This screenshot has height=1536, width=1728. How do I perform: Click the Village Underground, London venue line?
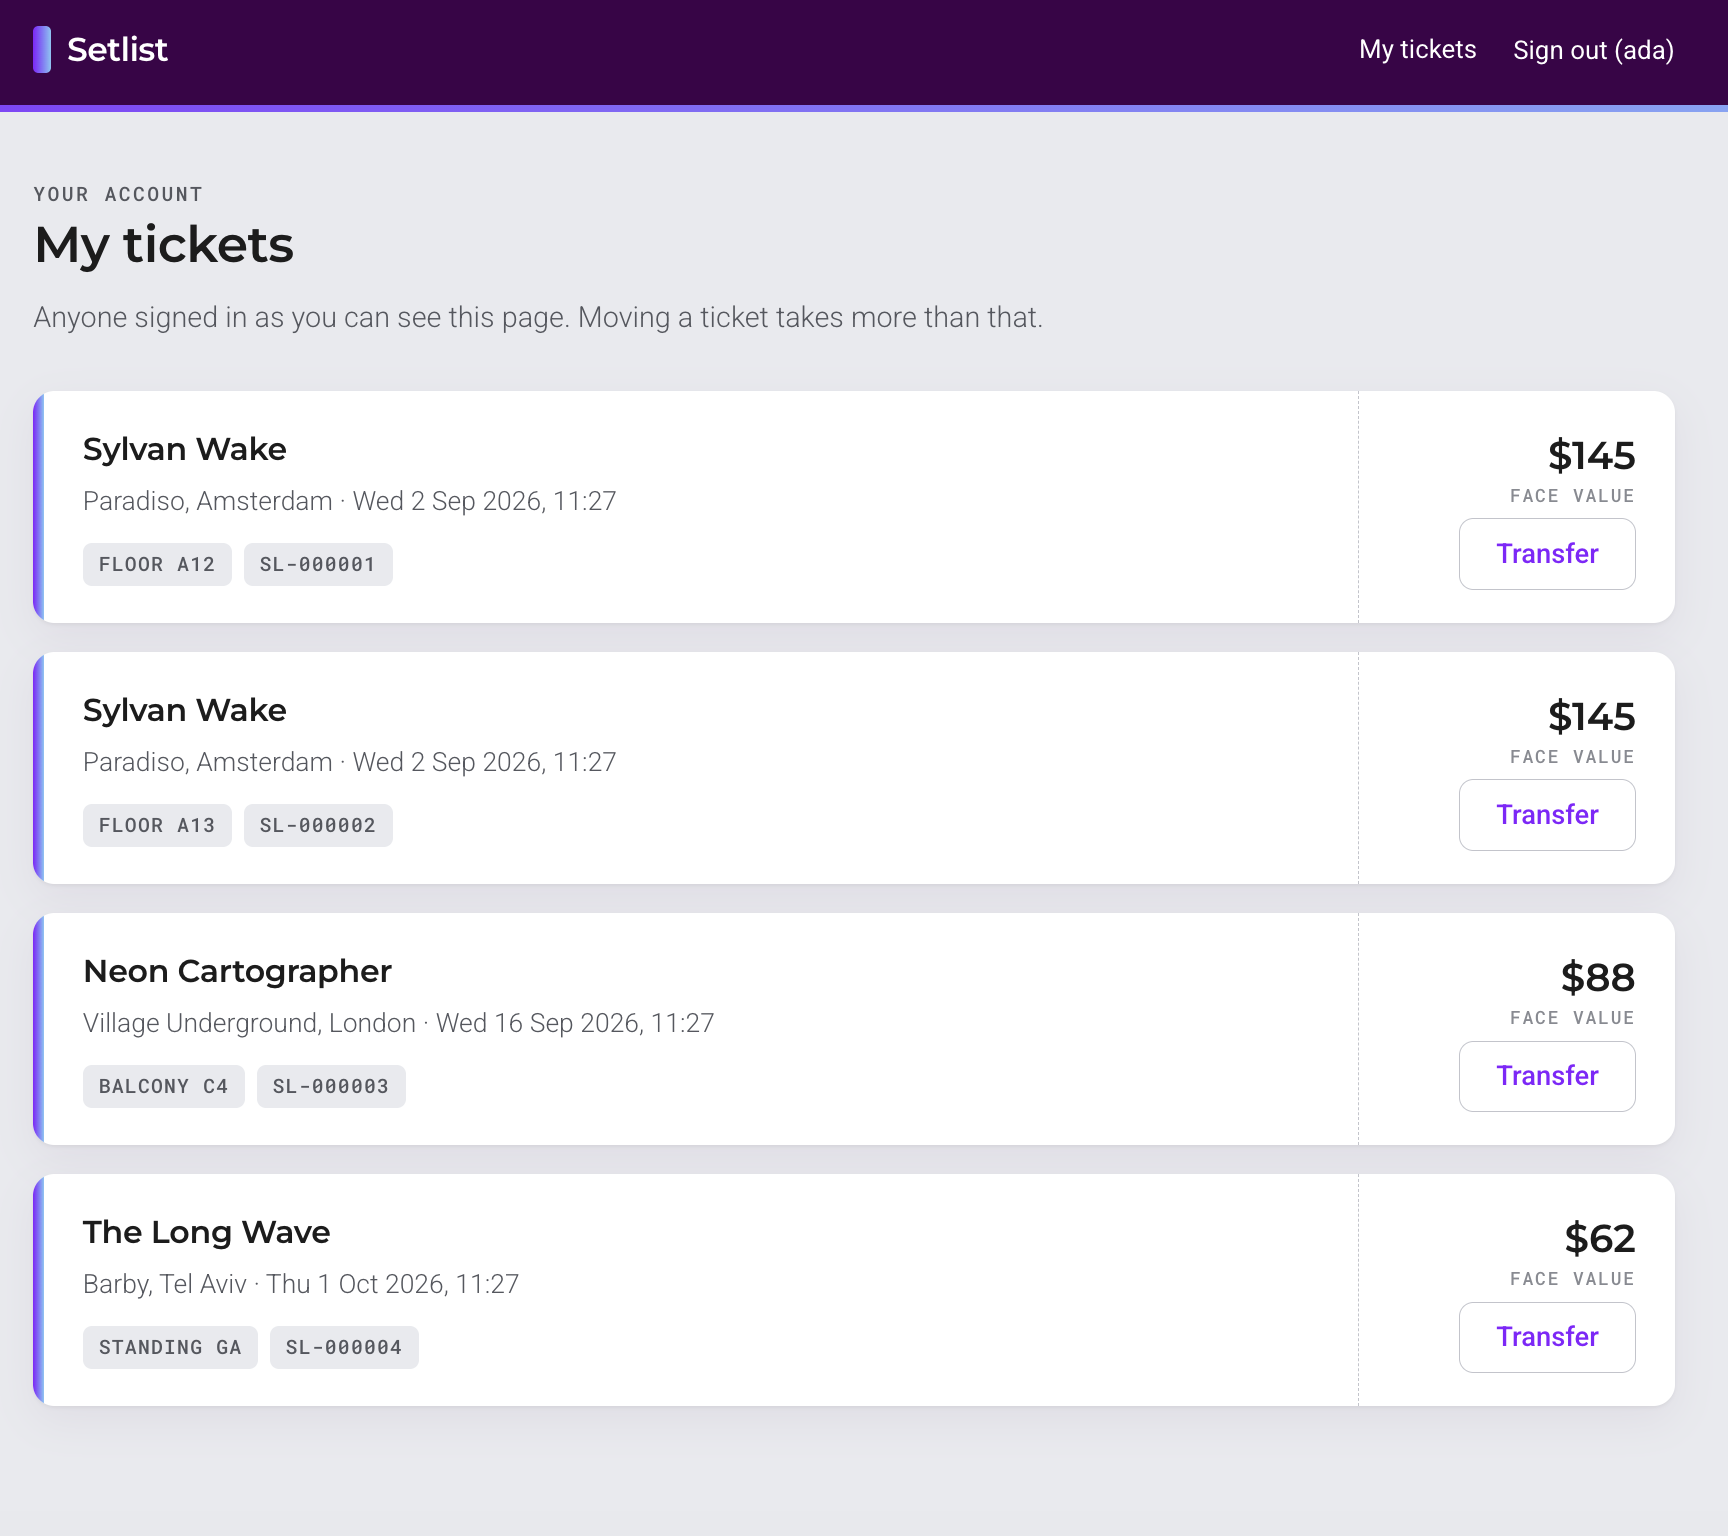click(398, 1023)
